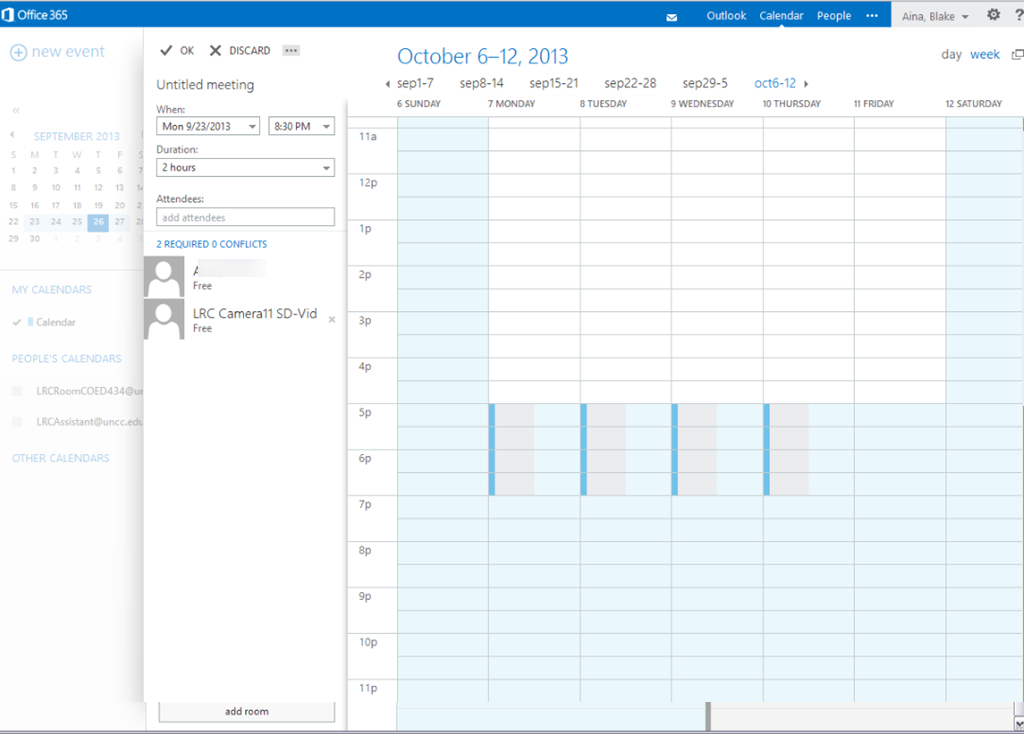Click the more options ellipsis in the top navigation
This screenshot has width=1024, height=734.
click(872, 16)
